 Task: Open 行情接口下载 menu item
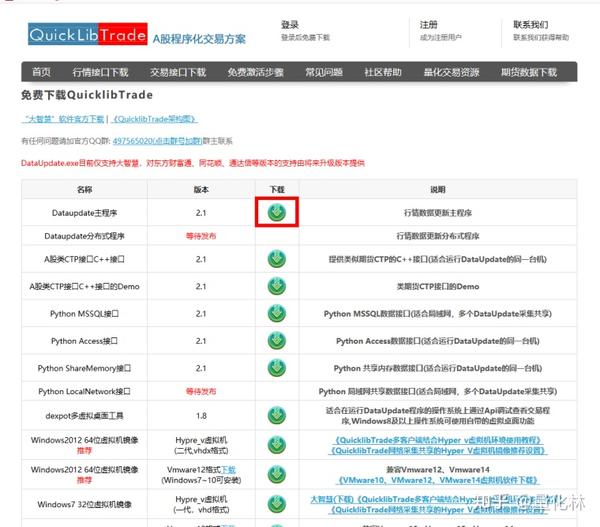pyautogui.click(x=100, y=72)
